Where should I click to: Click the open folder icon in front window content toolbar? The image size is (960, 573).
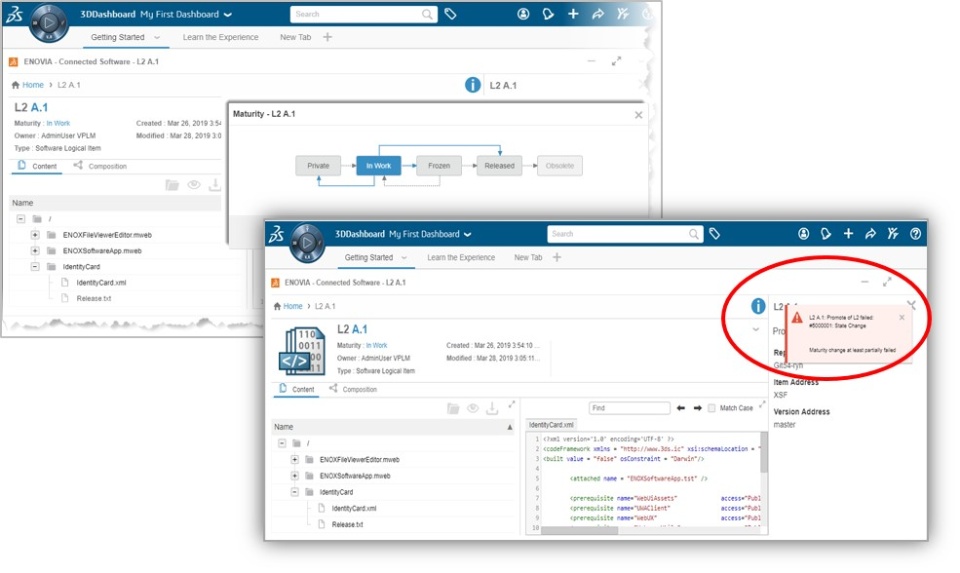point(453,408)
